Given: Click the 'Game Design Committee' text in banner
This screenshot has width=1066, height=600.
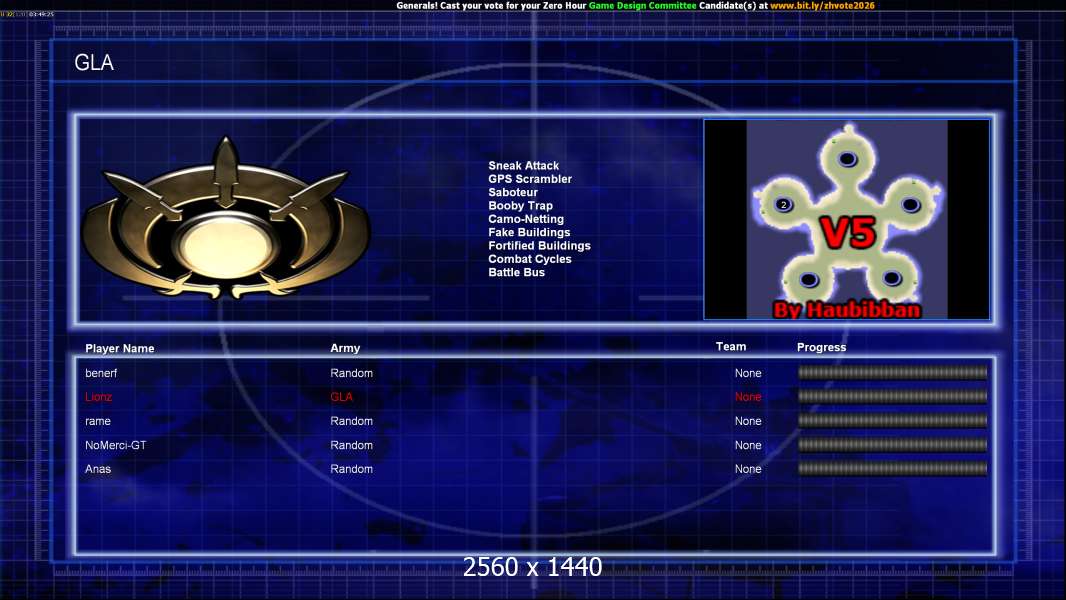Looking at the screenshot, I should coord(642,5).
